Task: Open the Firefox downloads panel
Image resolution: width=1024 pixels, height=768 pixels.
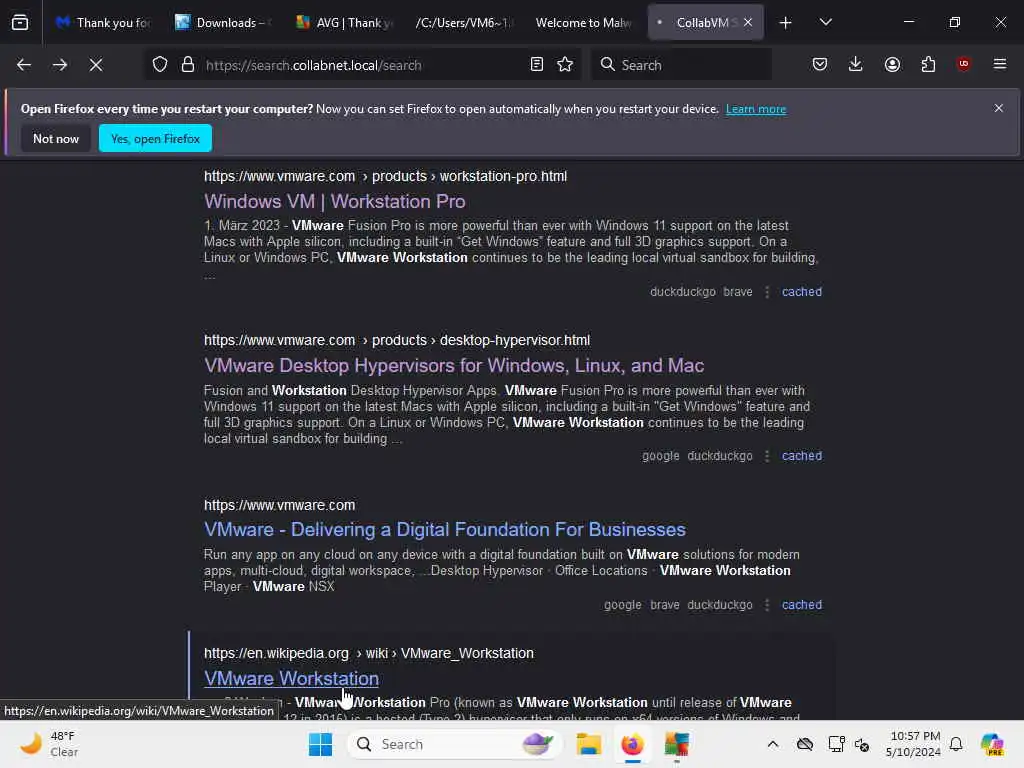Action: pos(856,65)
